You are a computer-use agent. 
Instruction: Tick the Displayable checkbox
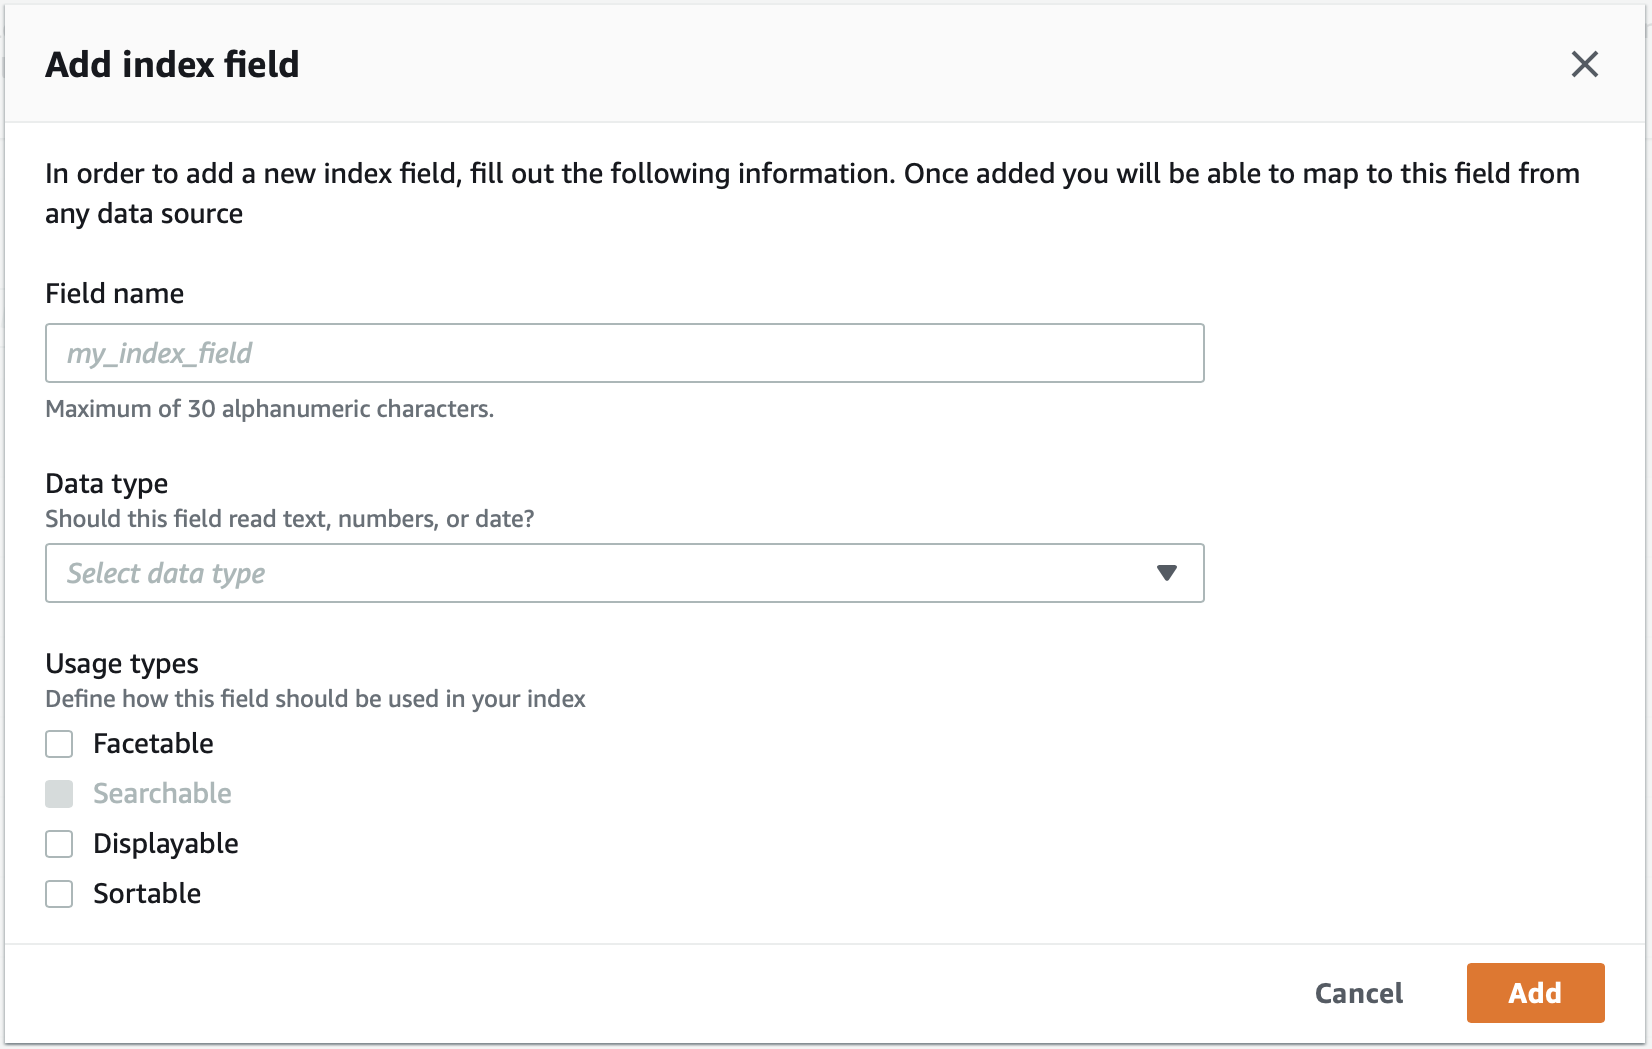59,844
